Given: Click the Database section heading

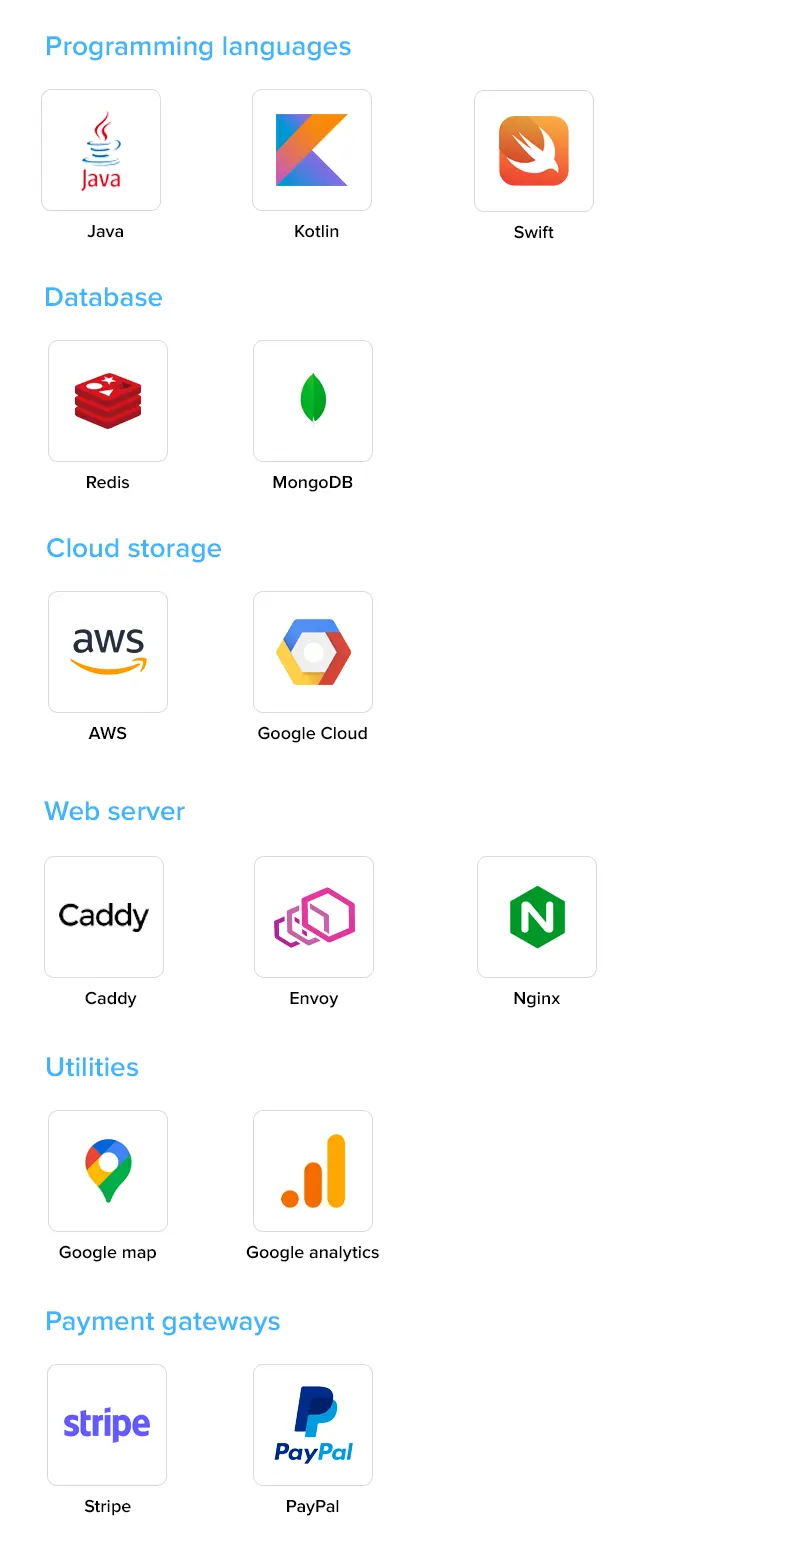Looking at the screenshot, I should pyautogui.click(x=103, y=297).
